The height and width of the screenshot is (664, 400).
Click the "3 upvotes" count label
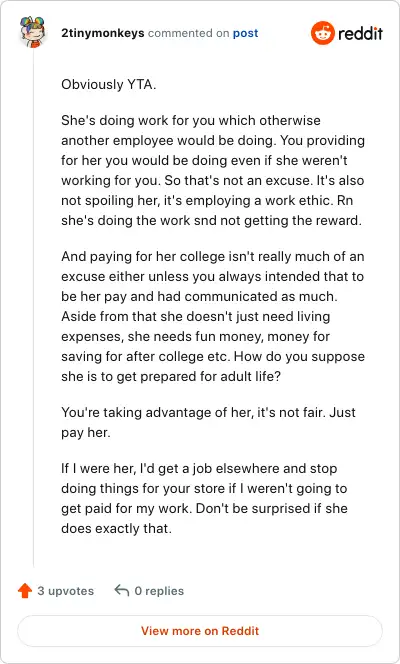[66, 591]
